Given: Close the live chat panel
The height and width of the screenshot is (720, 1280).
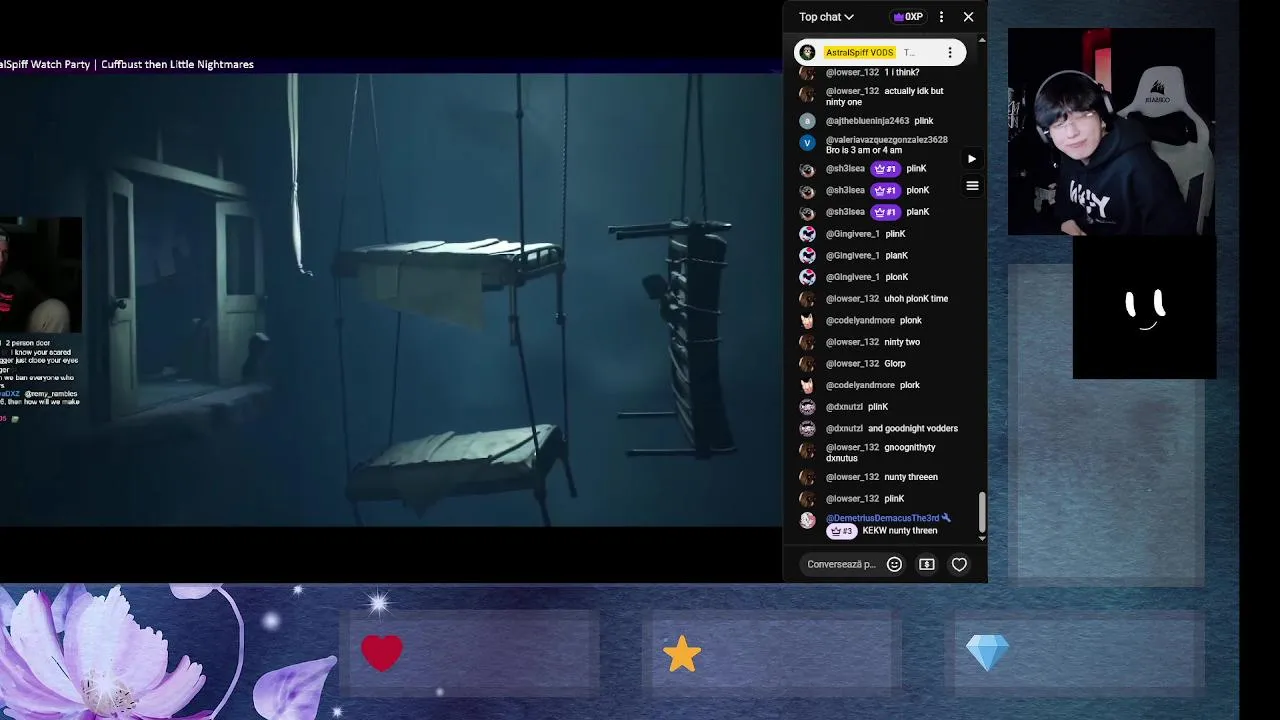Looking at the screenshot, I should 968,17.
